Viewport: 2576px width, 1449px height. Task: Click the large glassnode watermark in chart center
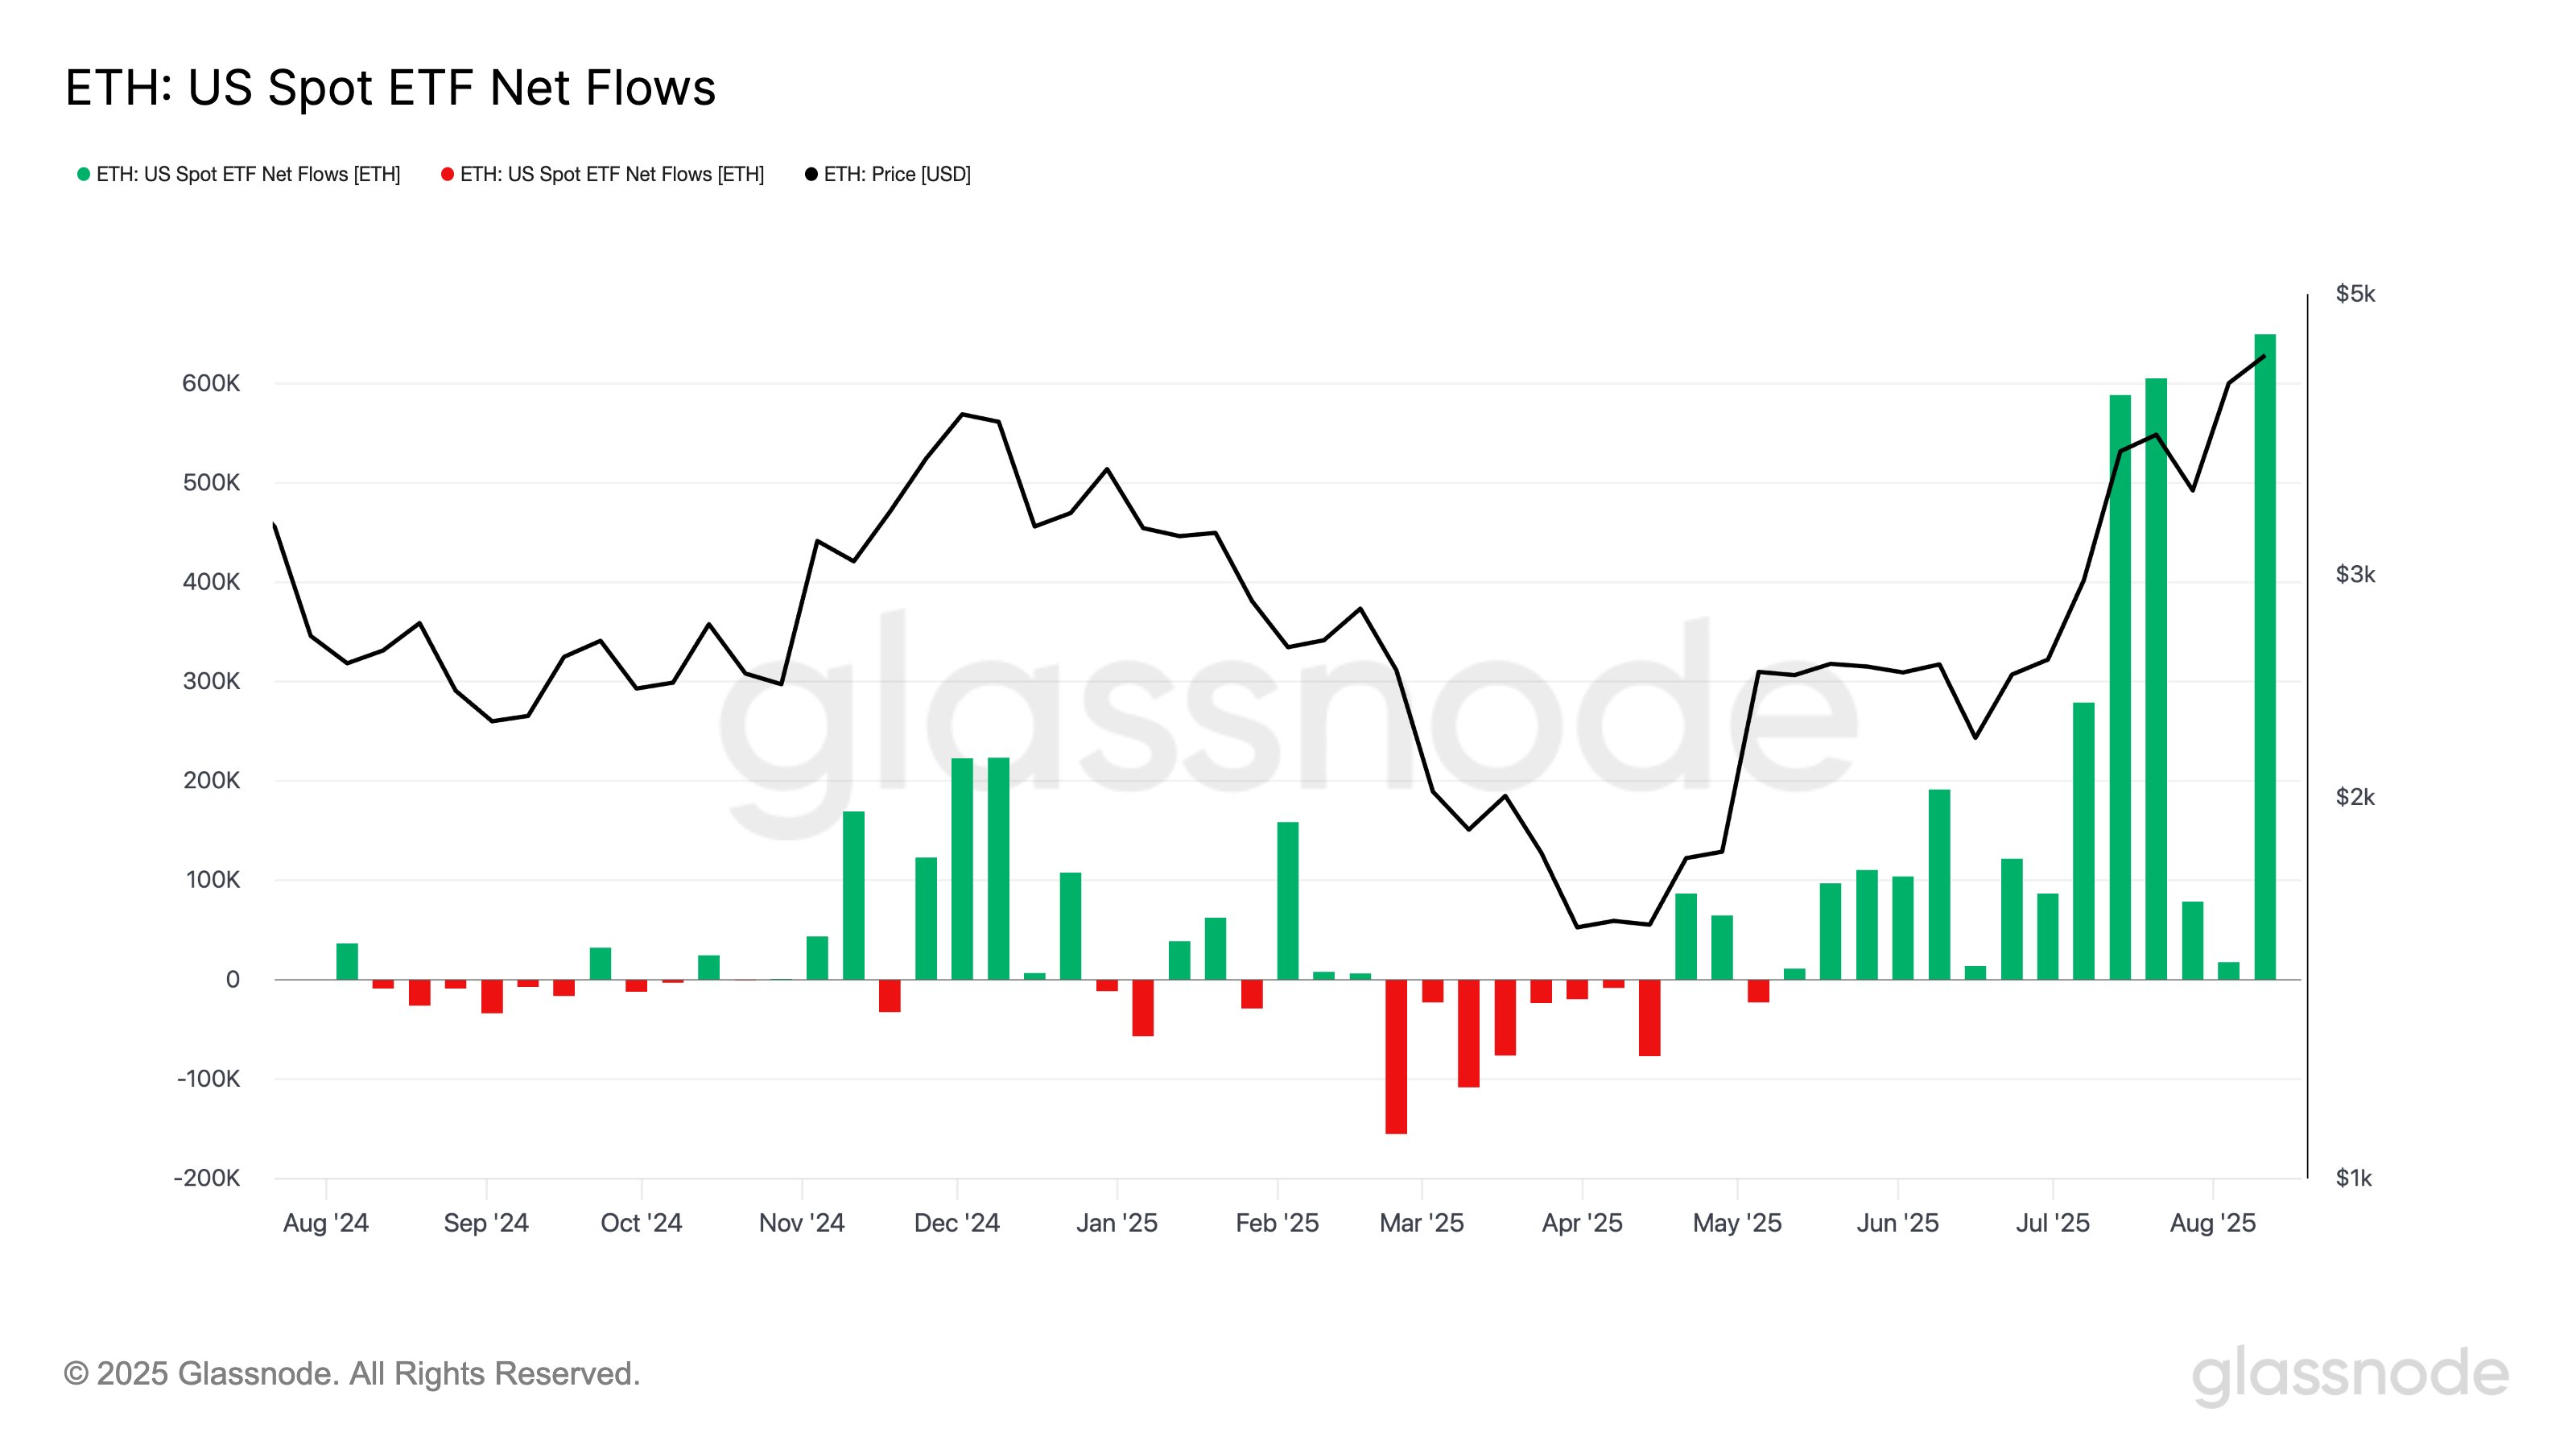[1287, 720]
